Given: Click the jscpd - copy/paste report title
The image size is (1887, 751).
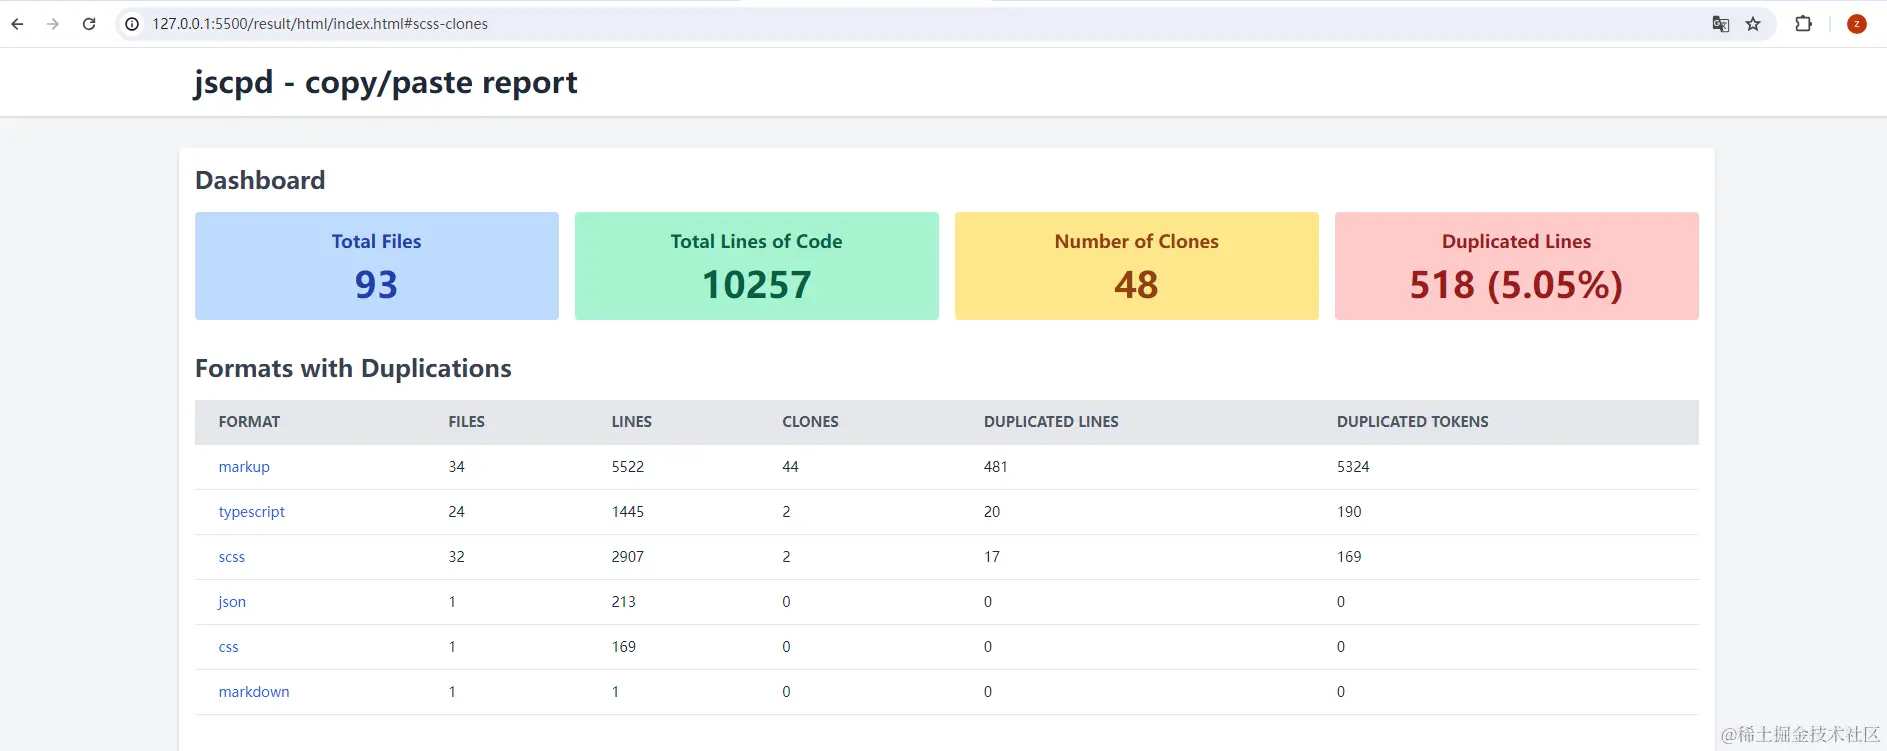Looking at the screenshot, I should pyautogui.click(x=386, y=82).
